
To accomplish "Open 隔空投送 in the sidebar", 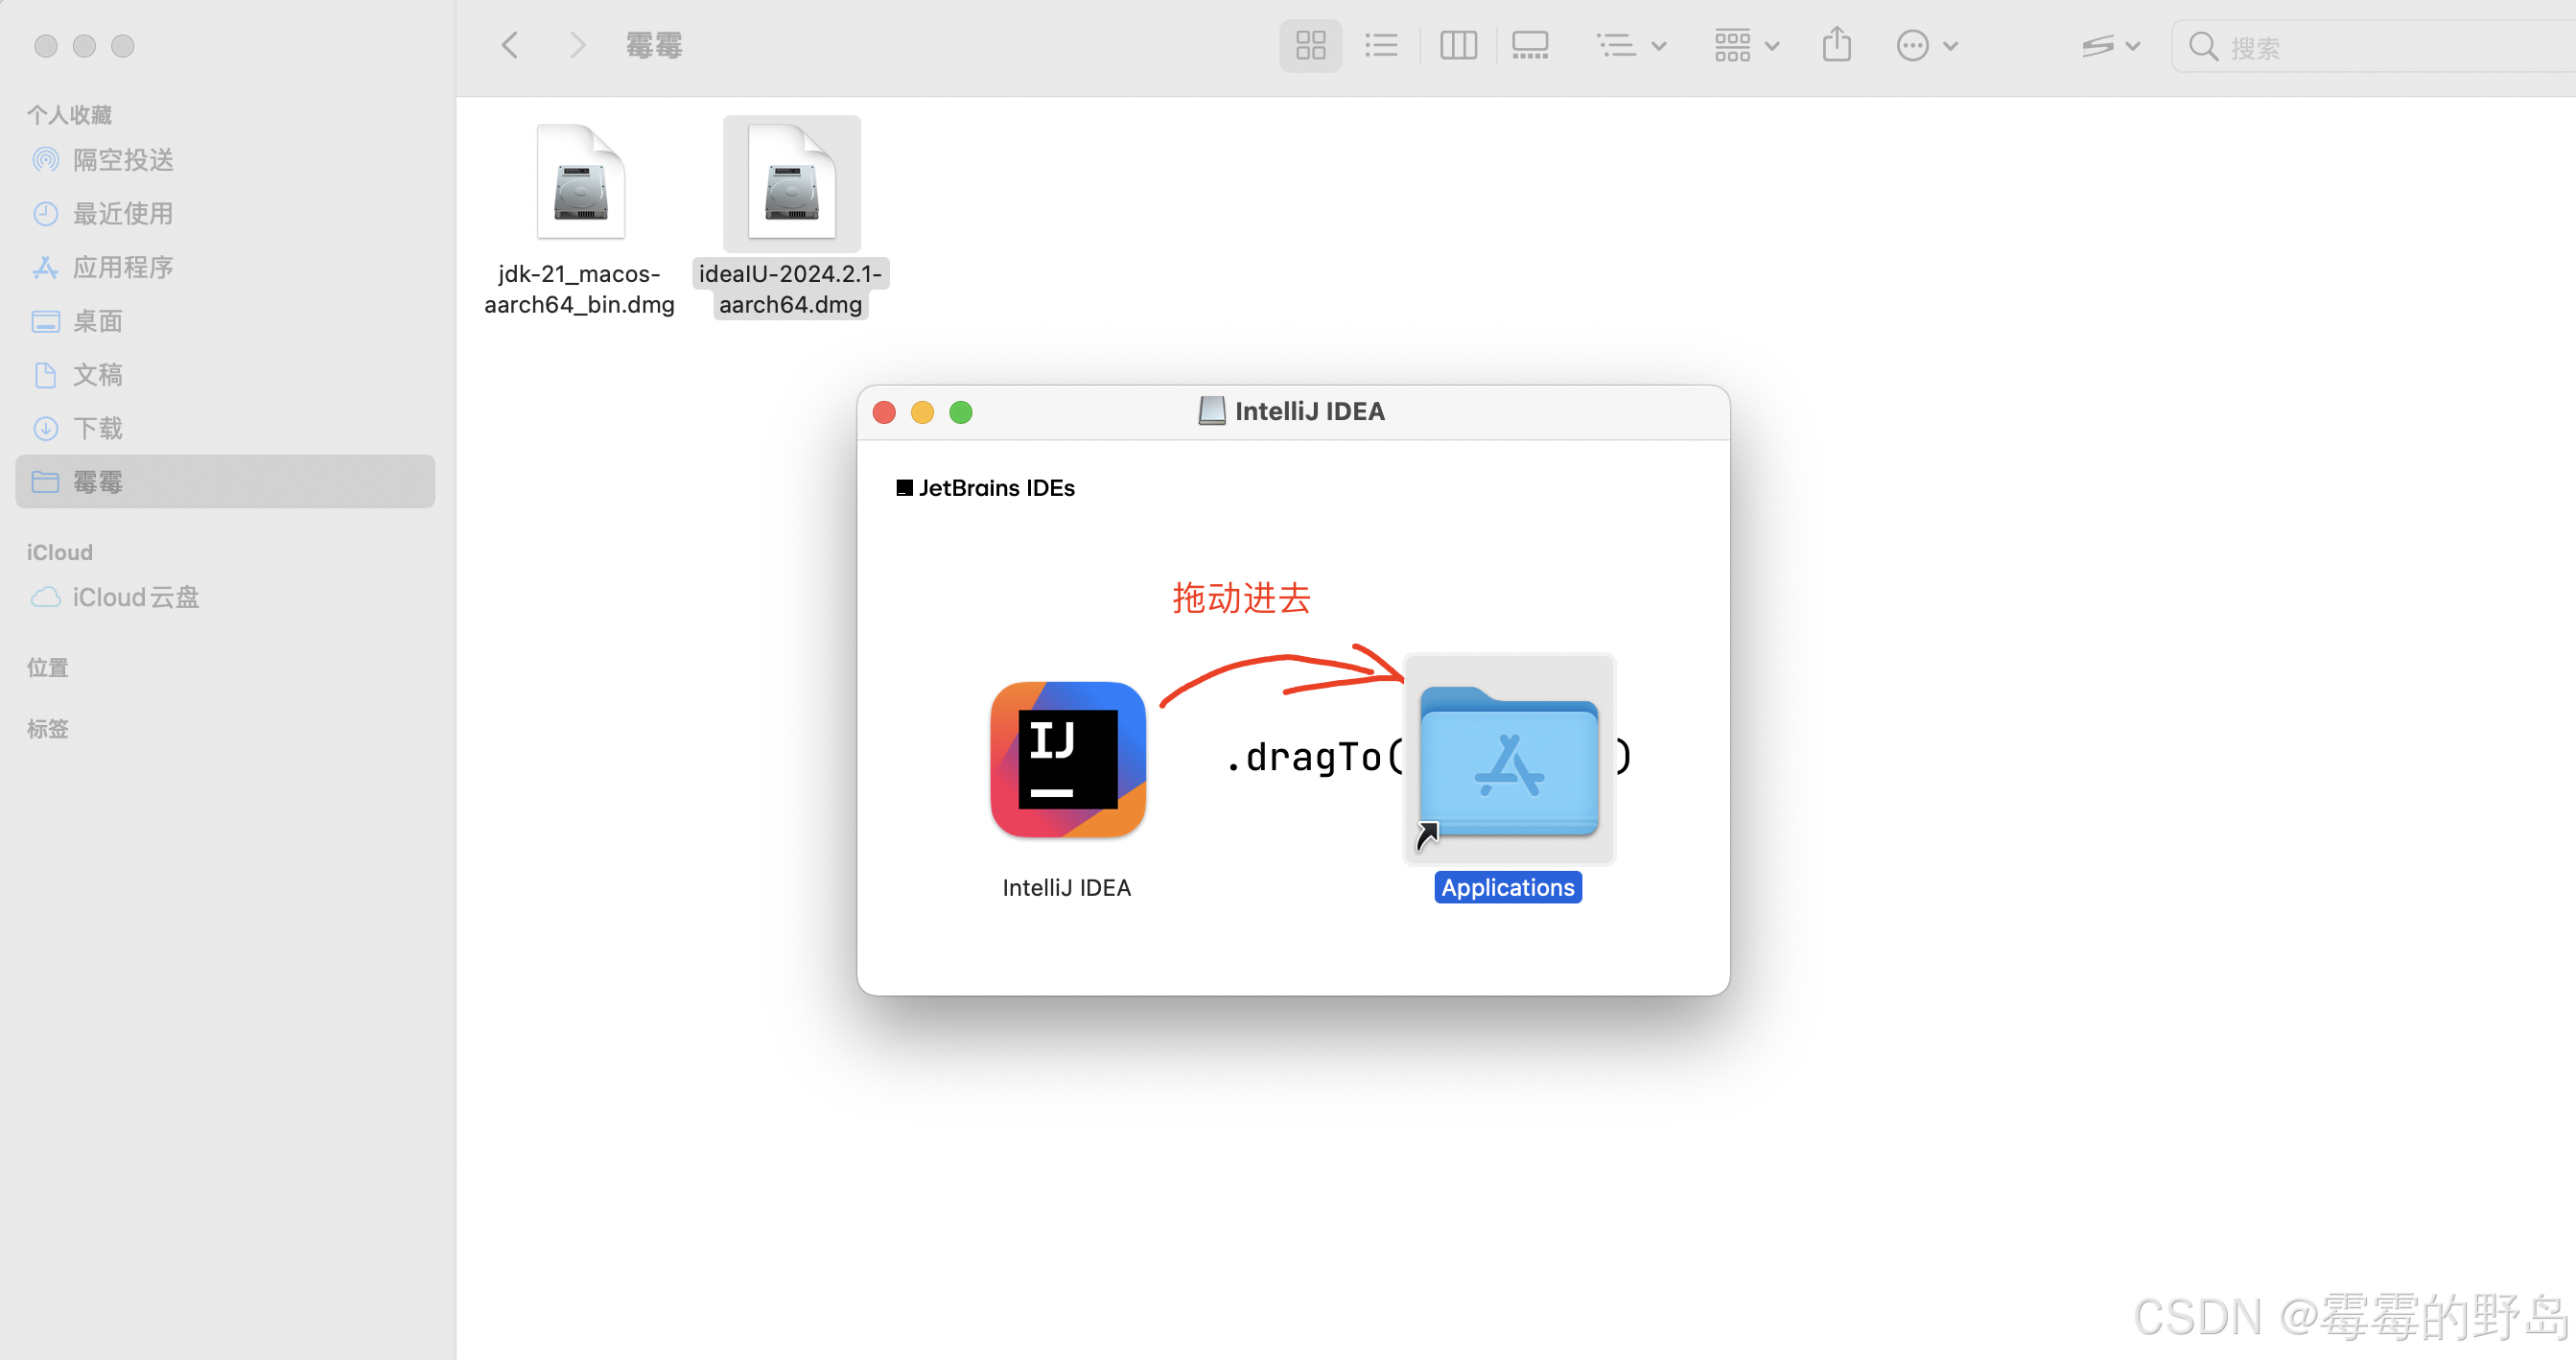I will [x=123, y=159].
